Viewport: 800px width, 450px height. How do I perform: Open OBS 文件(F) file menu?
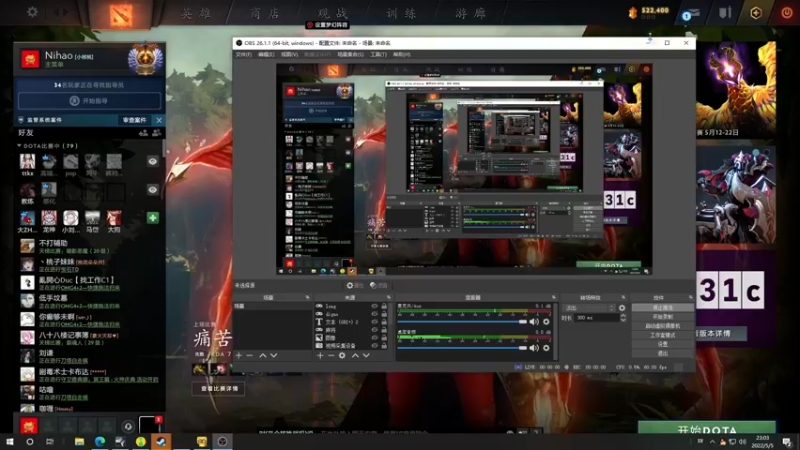click(243, 55)
